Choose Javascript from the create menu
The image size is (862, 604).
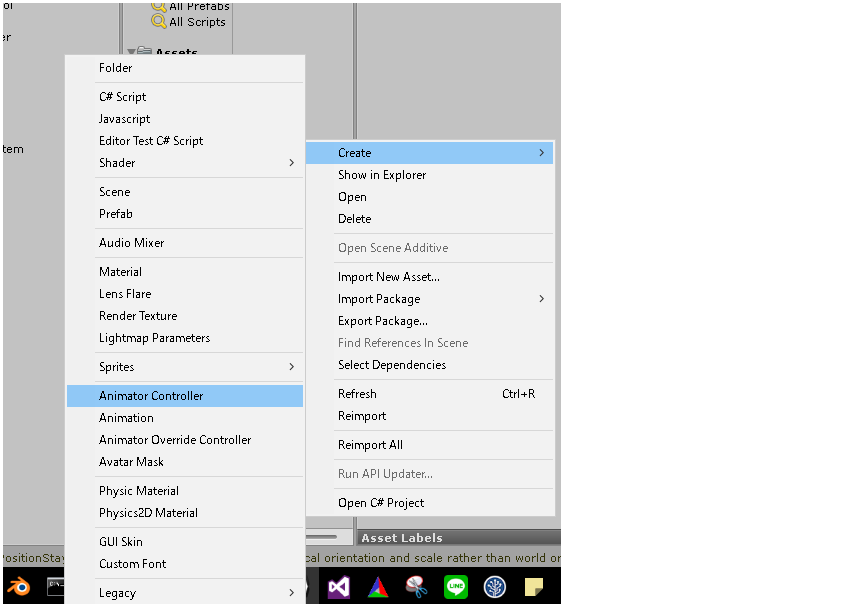[x=185, y=119]
